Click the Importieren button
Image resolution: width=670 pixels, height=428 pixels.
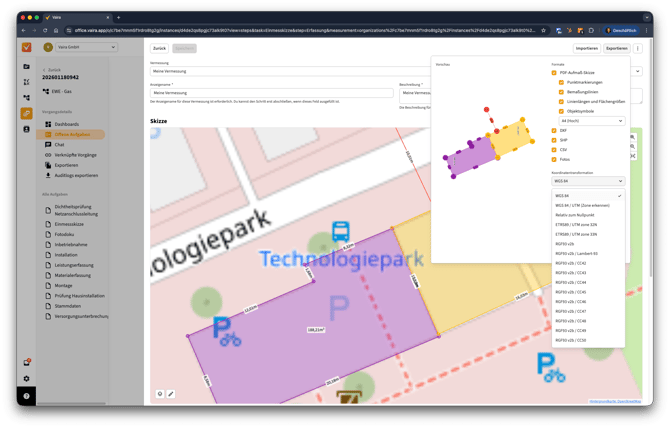click(x=586, y=48)
